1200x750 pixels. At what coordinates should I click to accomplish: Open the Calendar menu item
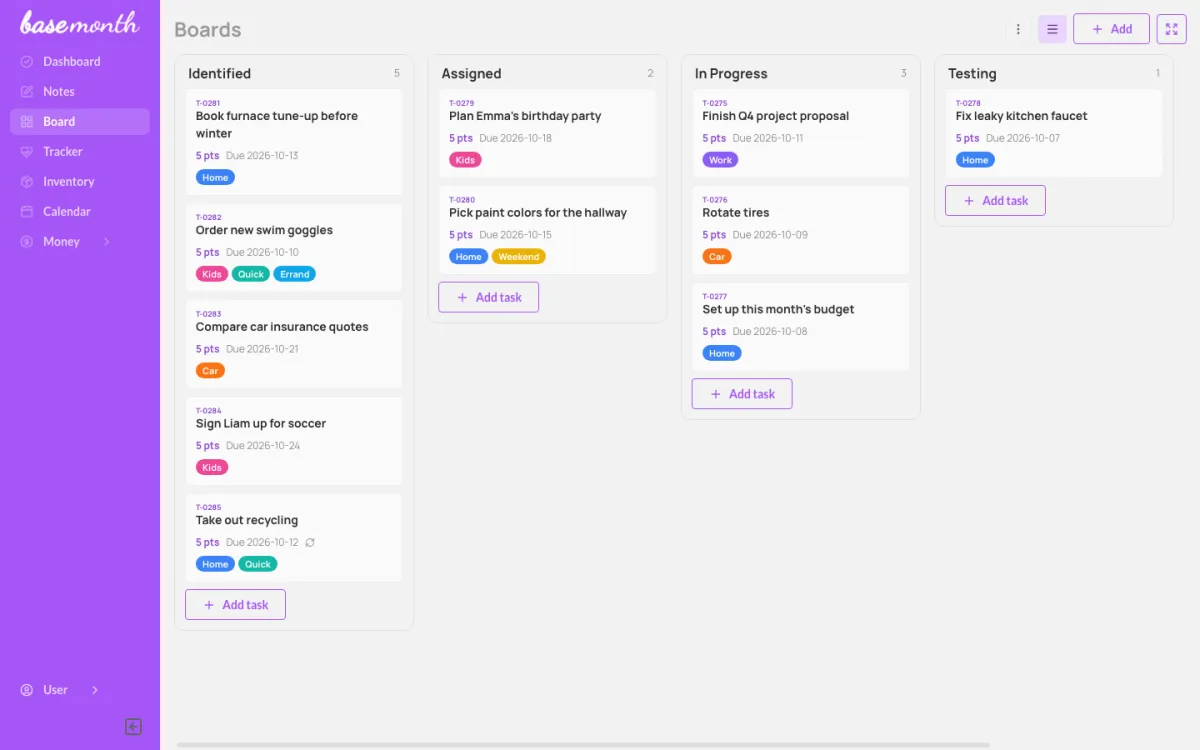pos(80,211)
